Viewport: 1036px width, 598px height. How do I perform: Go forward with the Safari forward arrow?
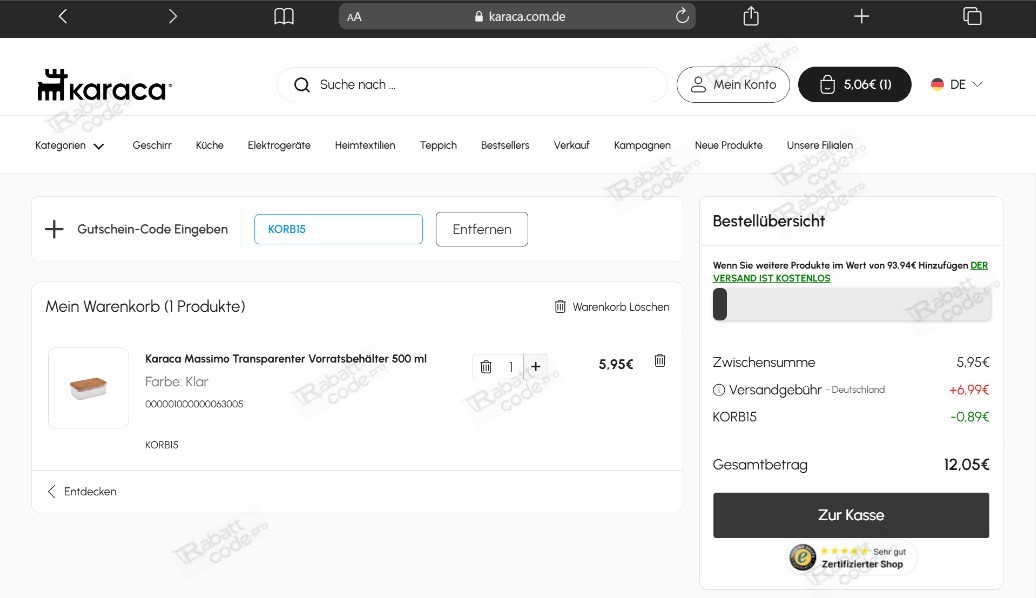click(172, 16)
